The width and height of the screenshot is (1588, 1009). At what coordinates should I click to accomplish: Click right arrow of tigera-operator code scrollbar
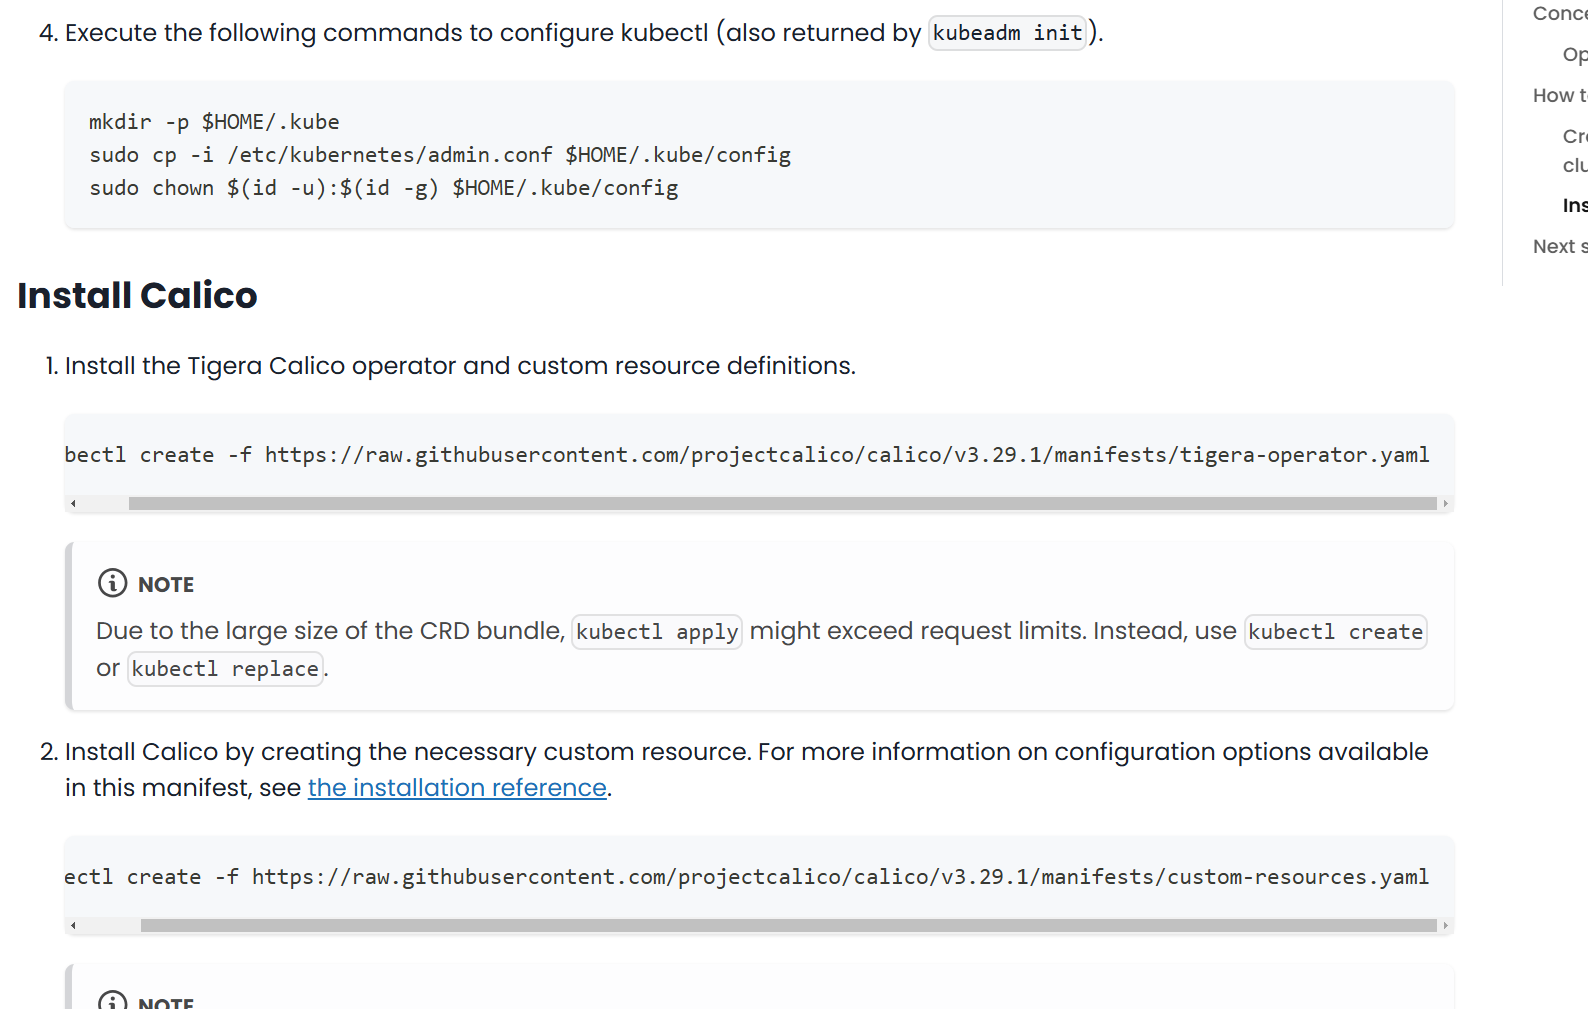1445,503
